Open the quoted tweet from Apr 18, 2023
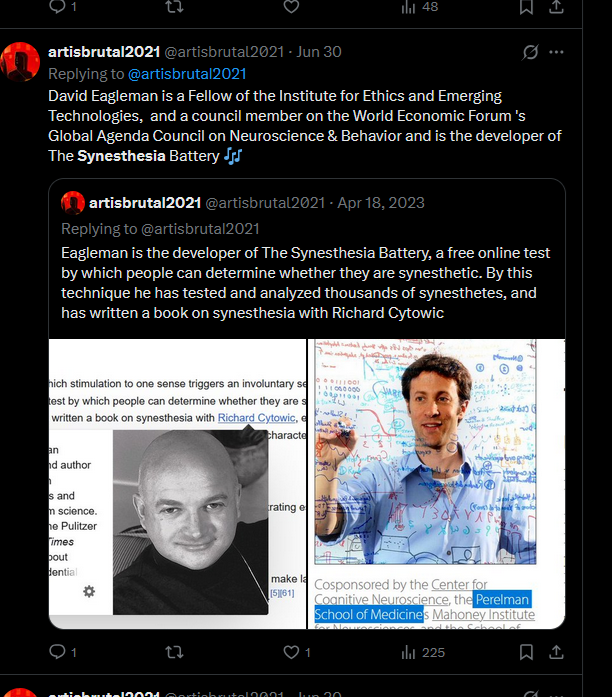612x697 pixels. (307, 258)
